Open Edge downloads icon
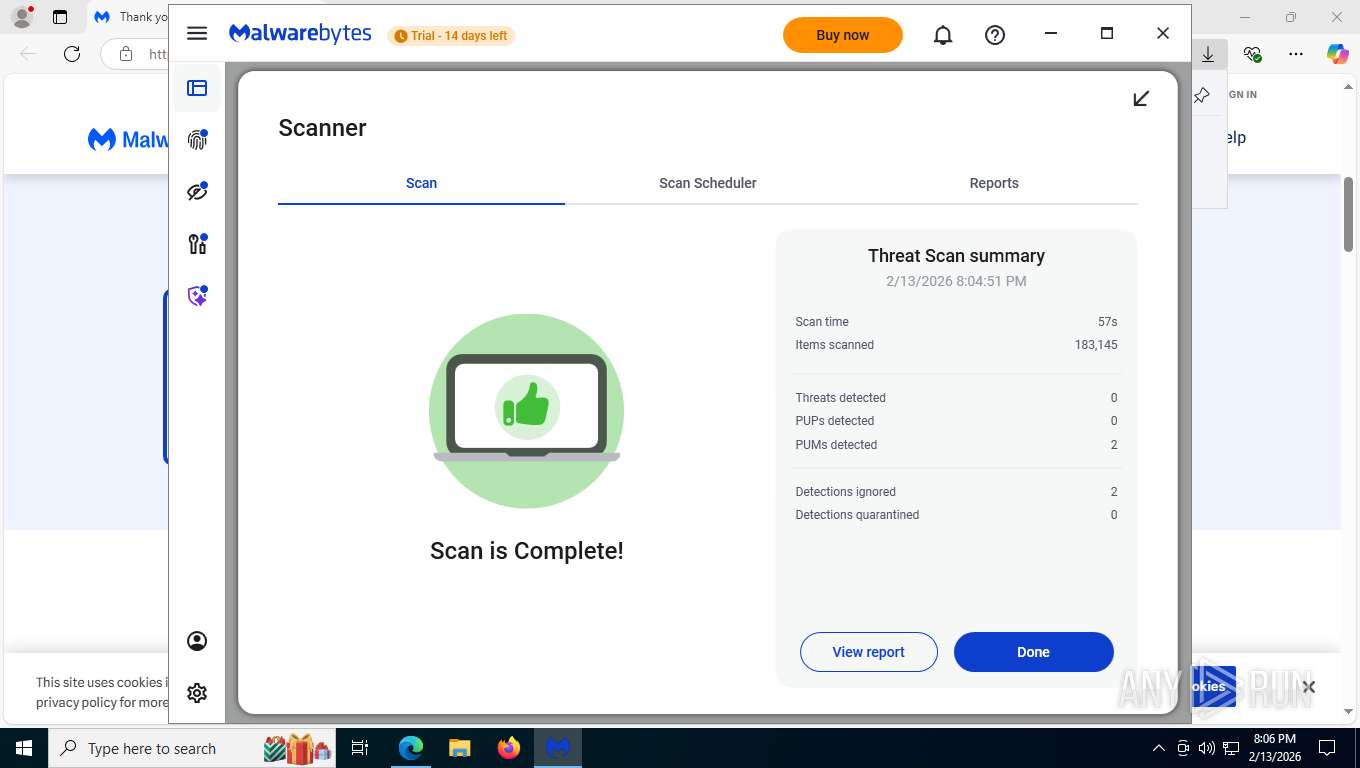Viewport: 1360px width, 768px height. click(x=1208, y=54)
